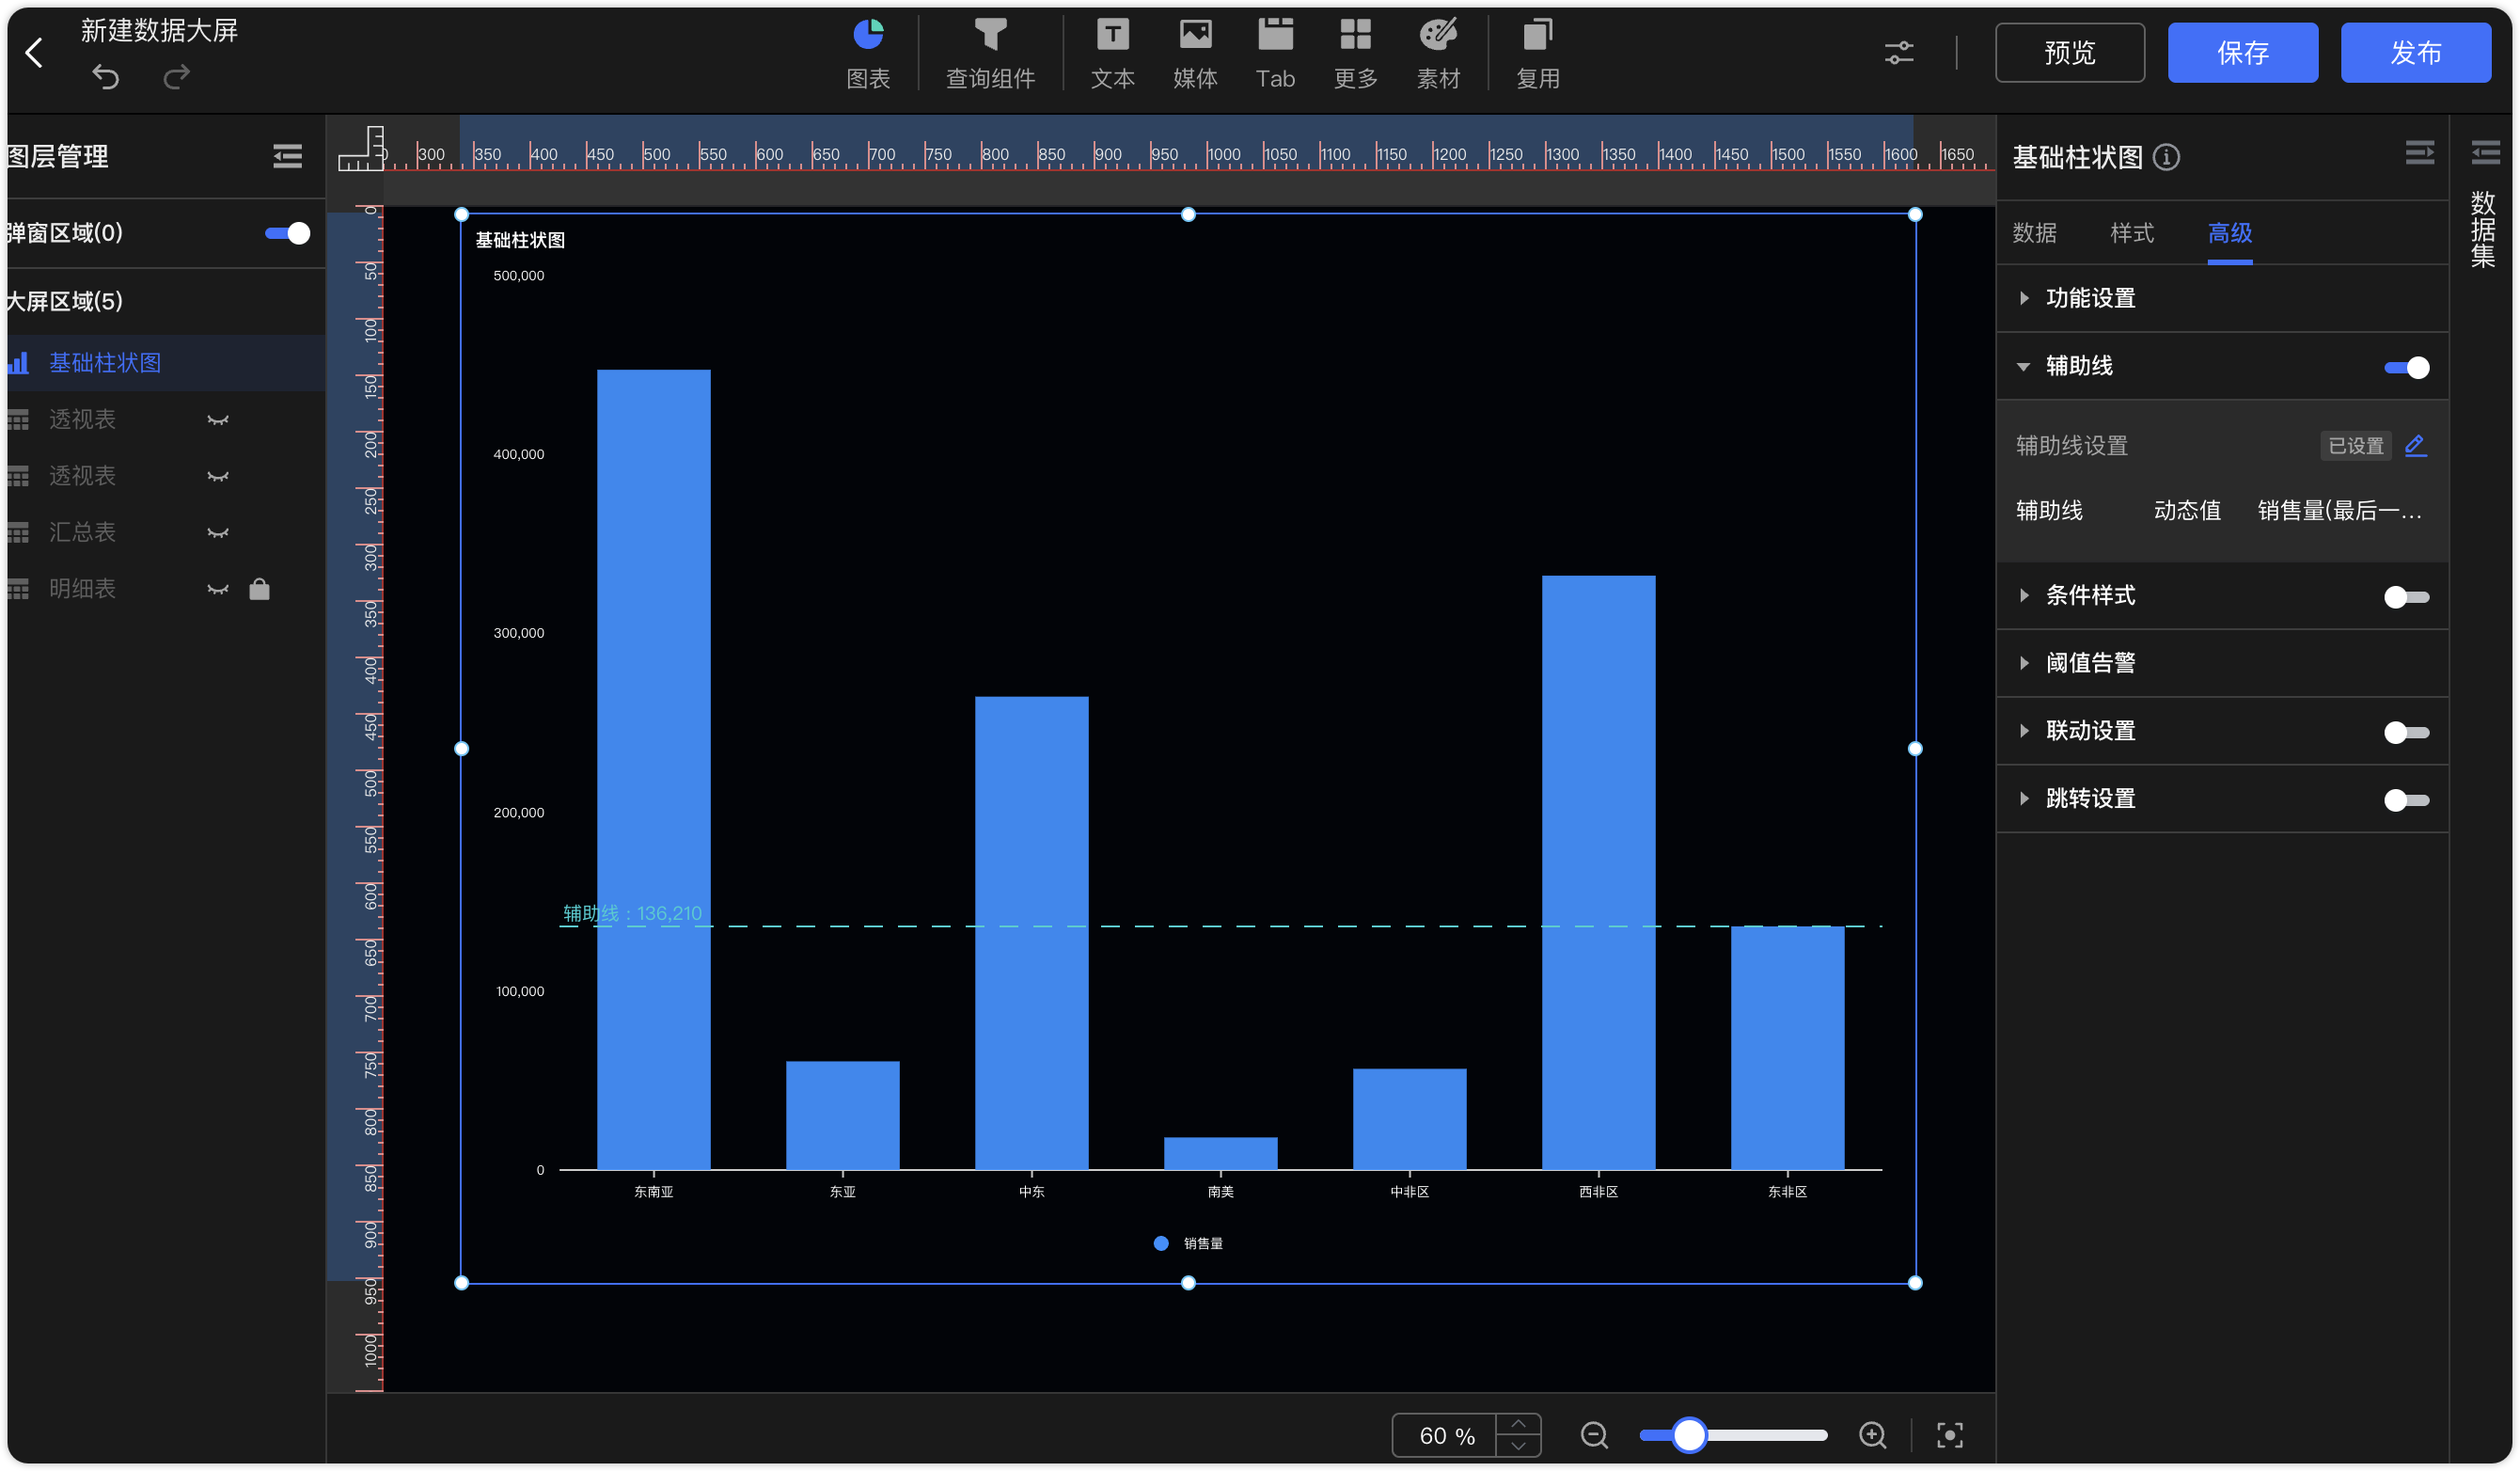Fit canvas to screen
This screenshot has width=2520, height=1471.
pos(1949,1435)
